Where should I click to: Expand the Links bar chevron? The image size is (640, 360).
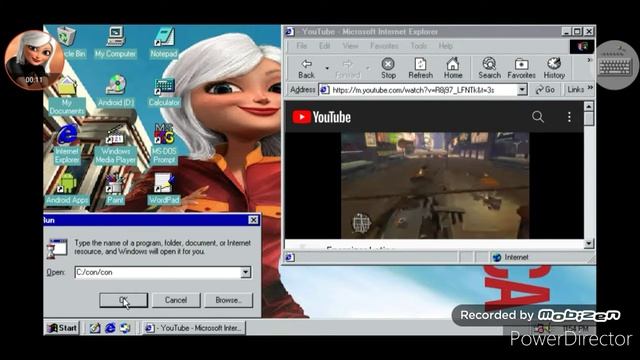click(x=590, y=88)
